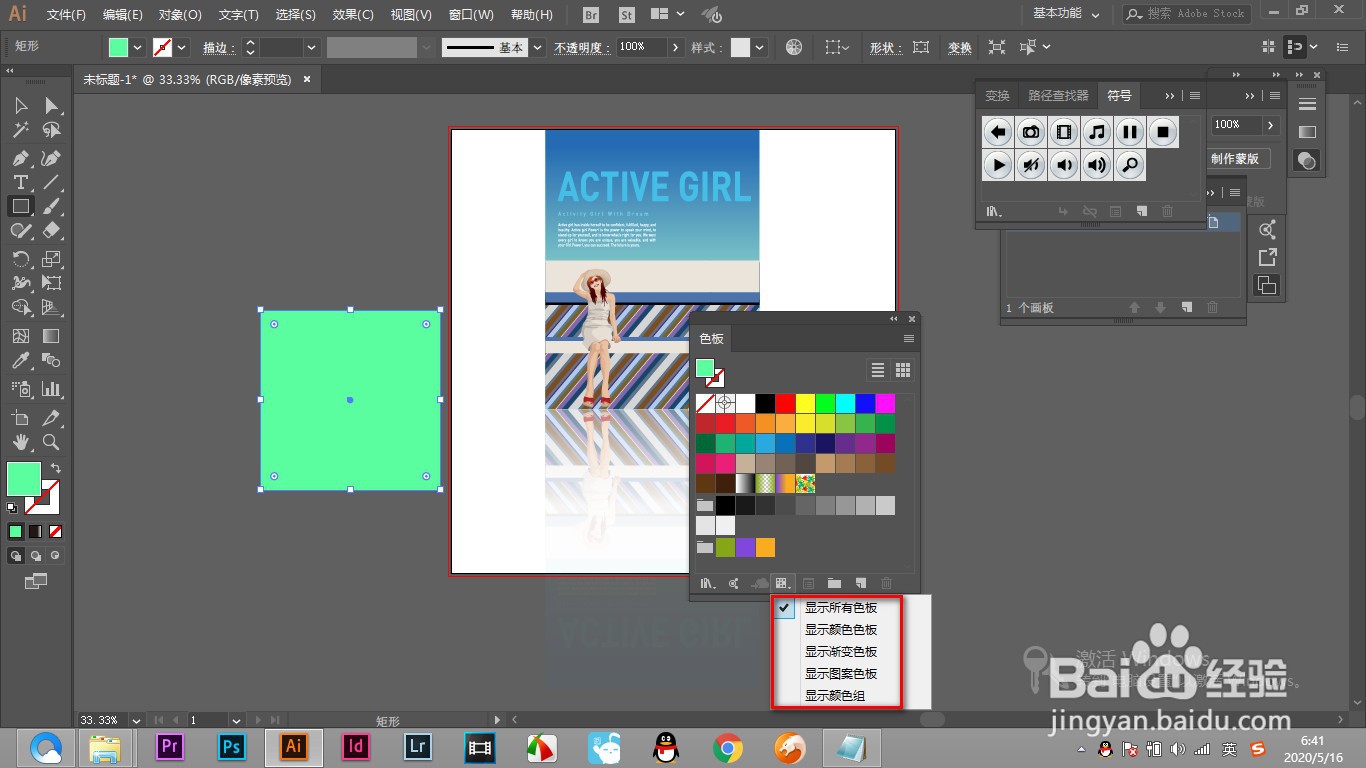The image size is (1366, 768).
Task: Select the Type tool
Action: pos(20,182)
